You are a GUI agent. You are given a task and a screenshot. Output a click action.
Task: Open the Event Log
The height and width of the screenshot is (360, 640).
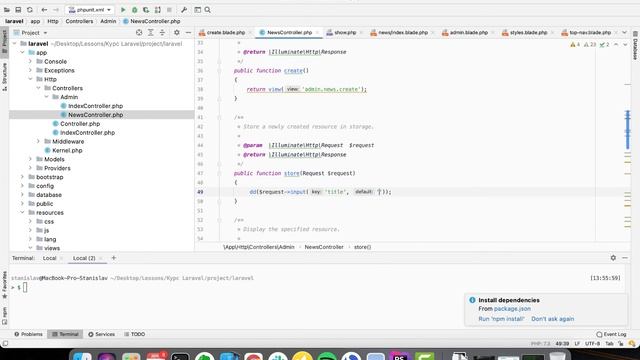pyautogui.click(x=611, y=334)
